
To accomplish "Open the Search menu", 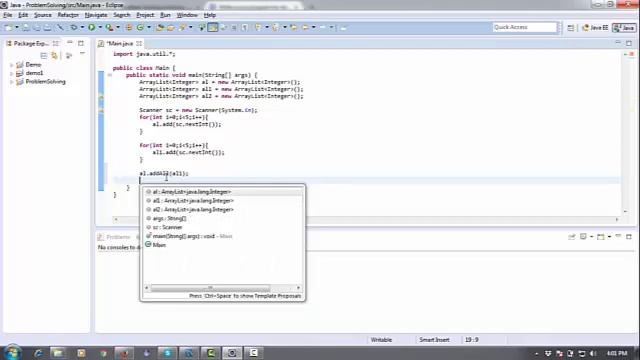I will [x=122, y=15].
